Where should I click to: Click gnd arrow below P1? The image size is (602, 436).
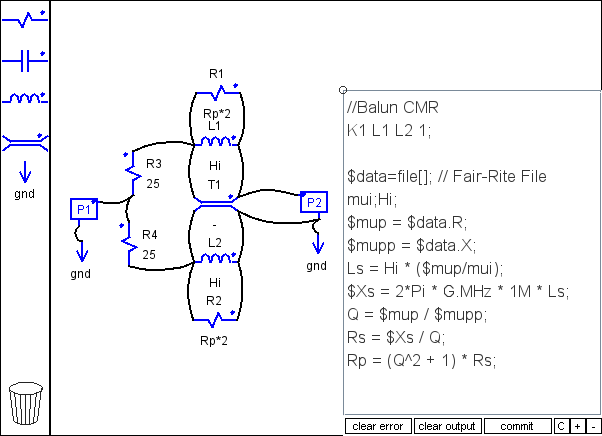81,253
